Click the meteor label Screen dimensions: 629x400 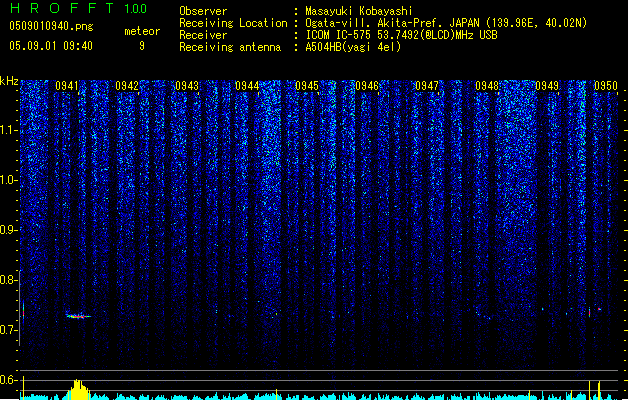click(142, 31)
